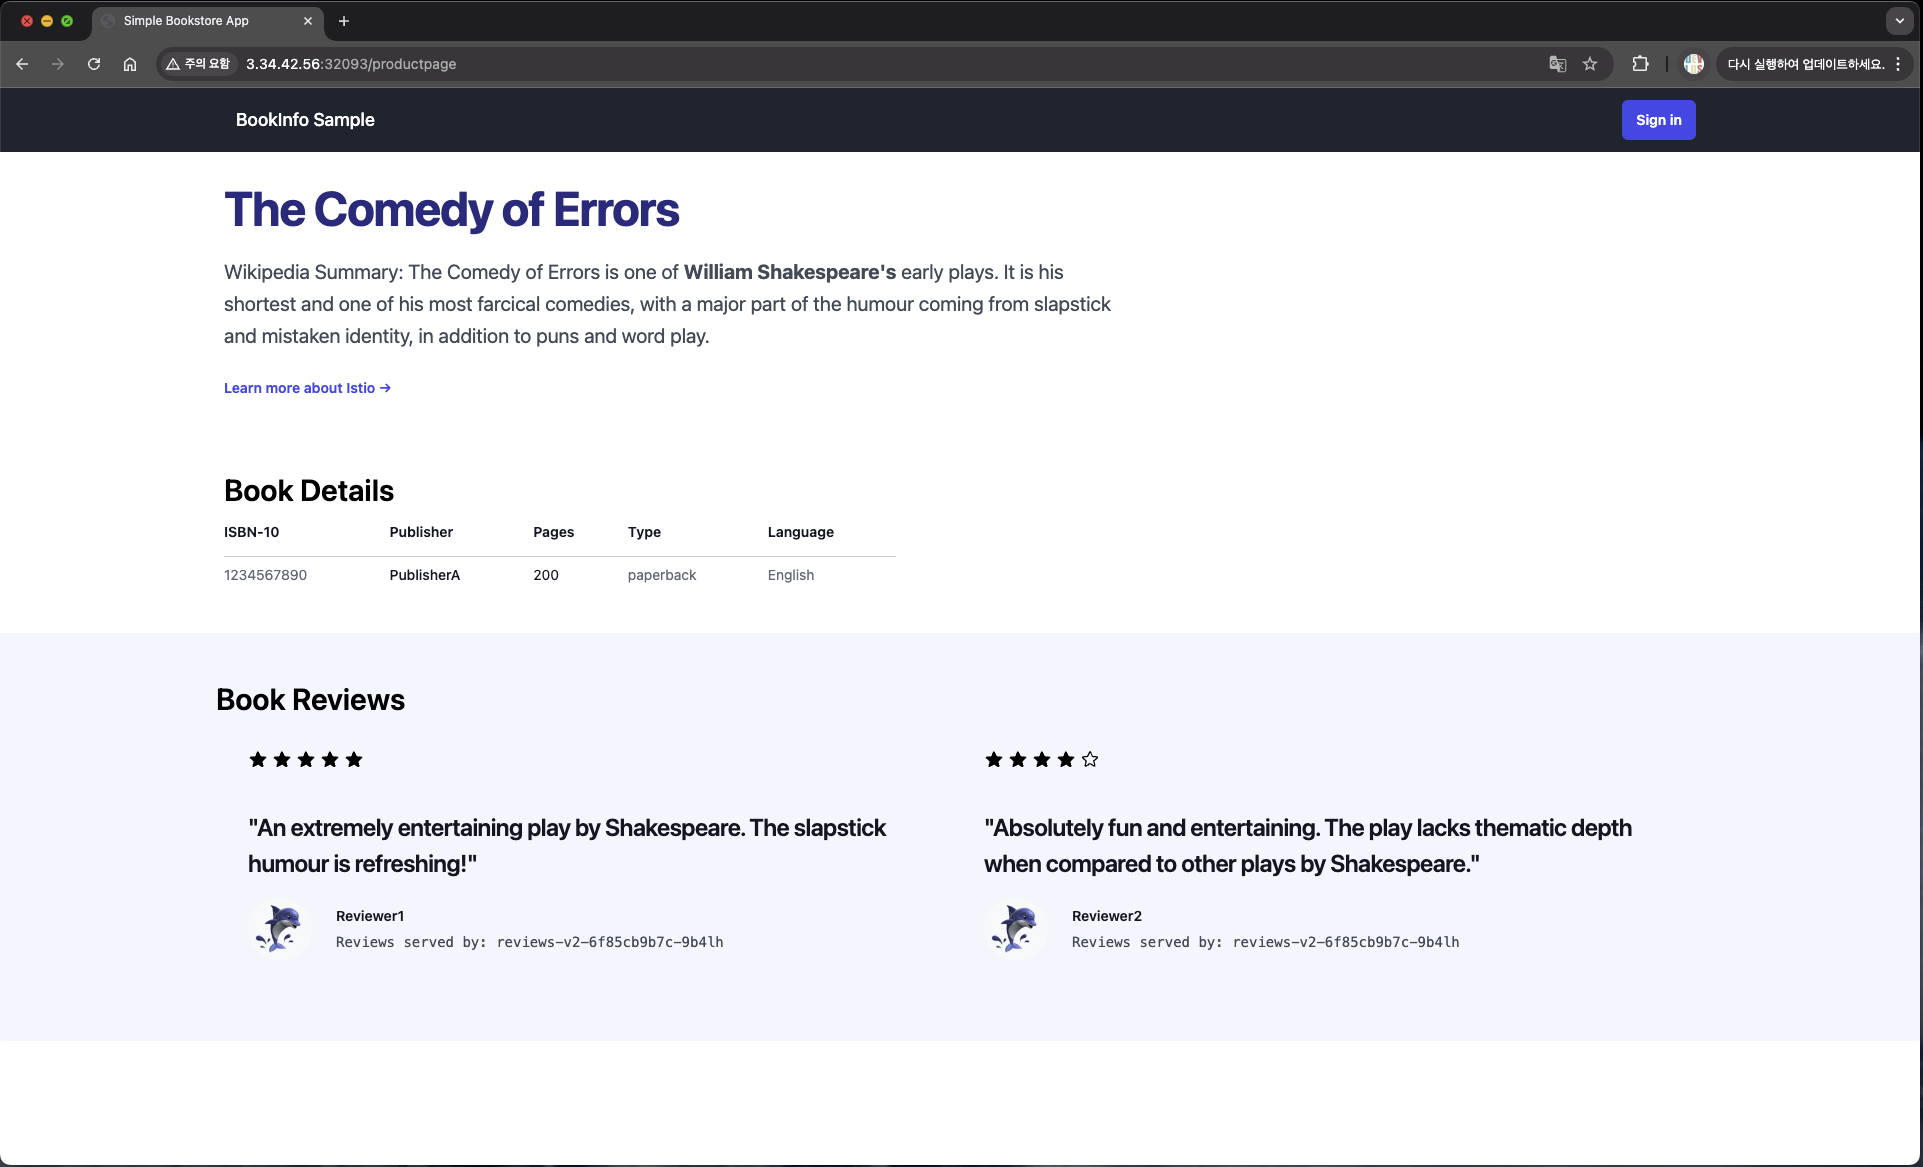1923x1167 pixels.
Task: Reload the current page
Action: pyautogui.click(x=94, y=64)
